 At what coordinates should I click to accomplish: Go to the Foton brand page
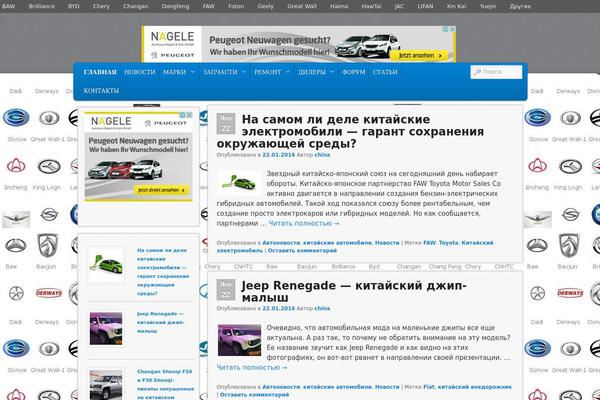[x=236, y=6]
